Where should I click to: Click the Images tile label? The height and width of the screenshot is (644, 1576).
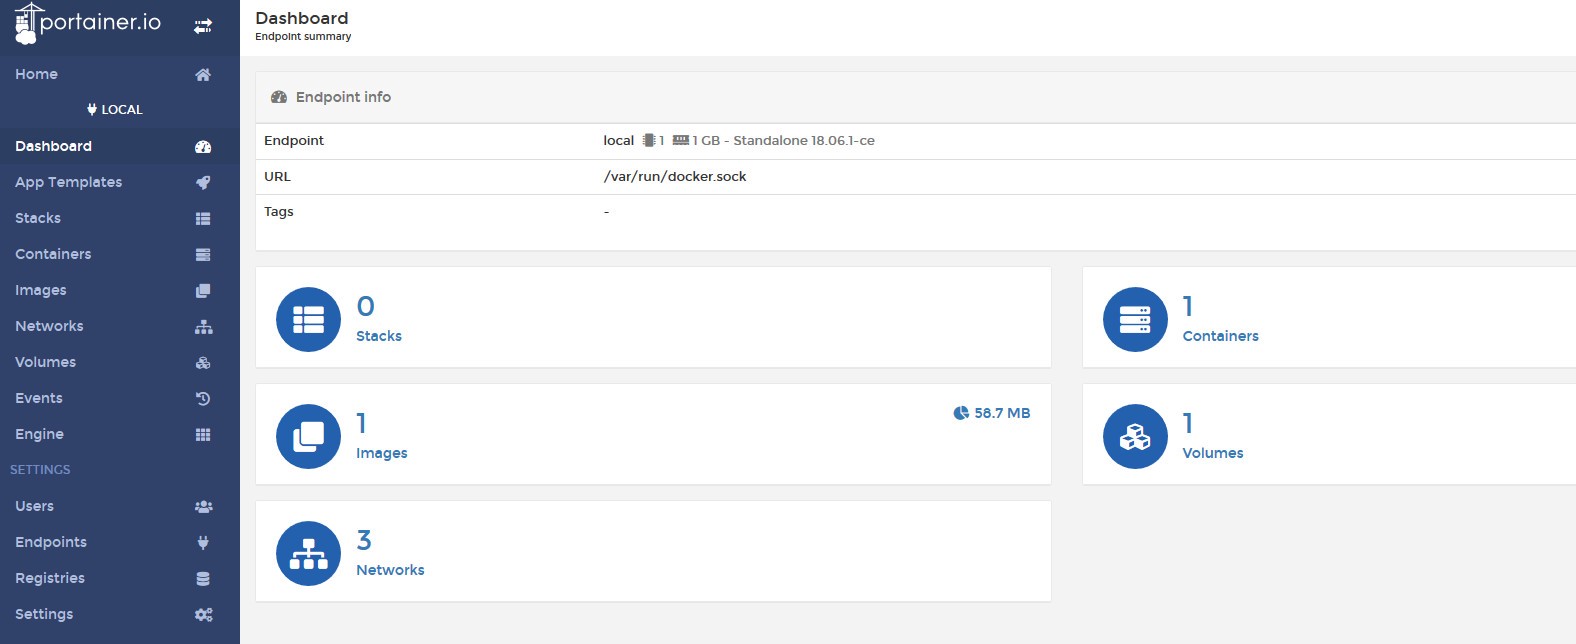click(382, 454)
